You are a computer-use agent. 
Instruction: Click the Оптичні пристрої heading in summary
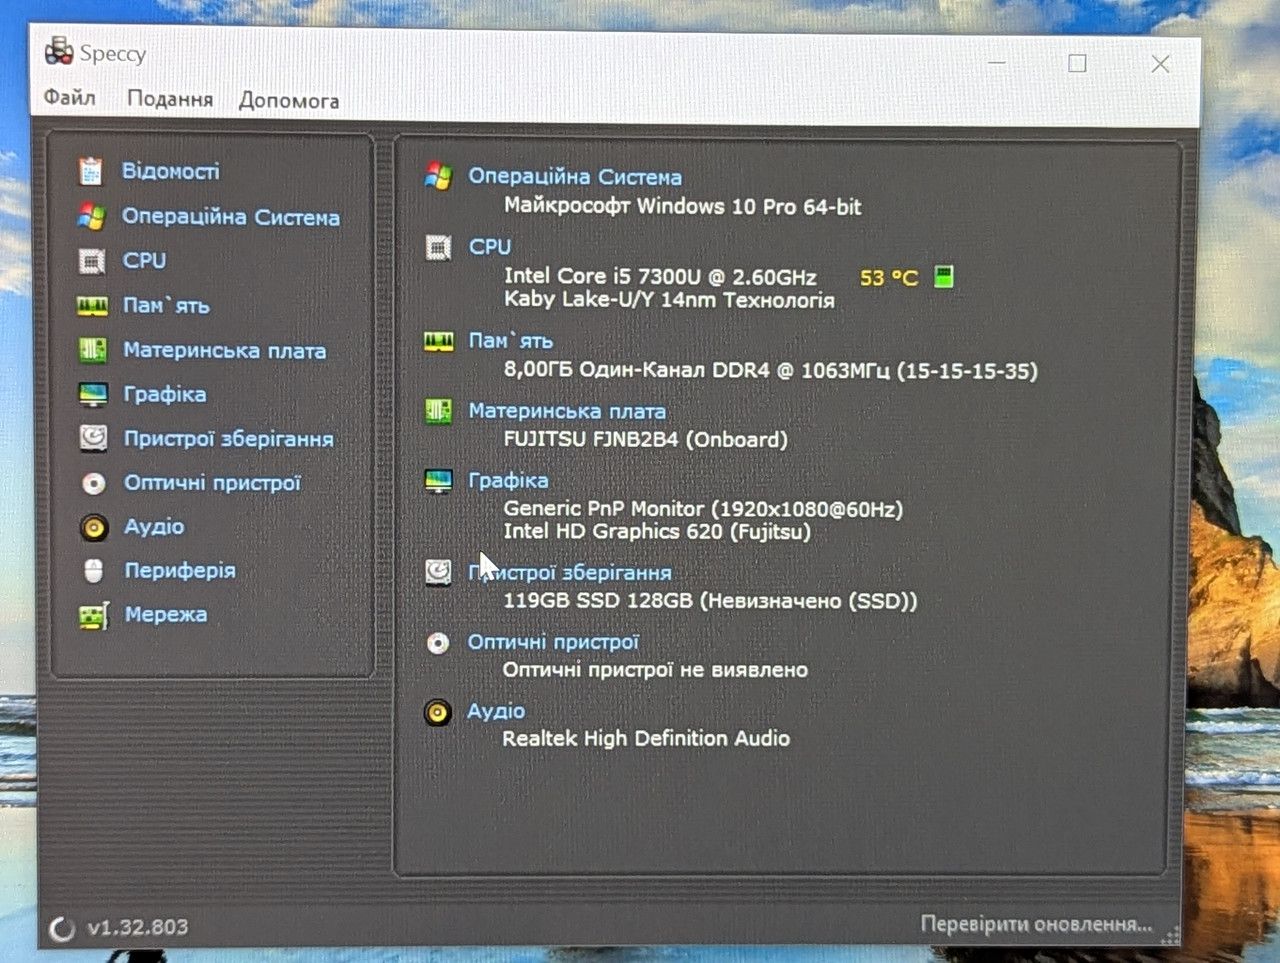(553, 642)
